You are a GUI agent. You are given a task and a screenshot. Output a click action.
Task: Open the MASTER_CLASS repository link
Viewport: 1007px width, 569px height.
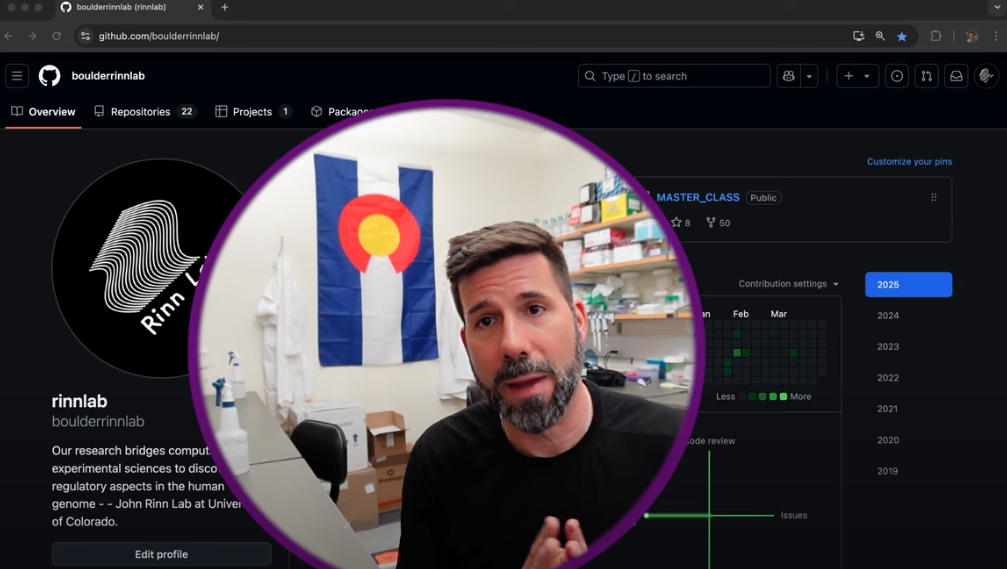point(697,198)
